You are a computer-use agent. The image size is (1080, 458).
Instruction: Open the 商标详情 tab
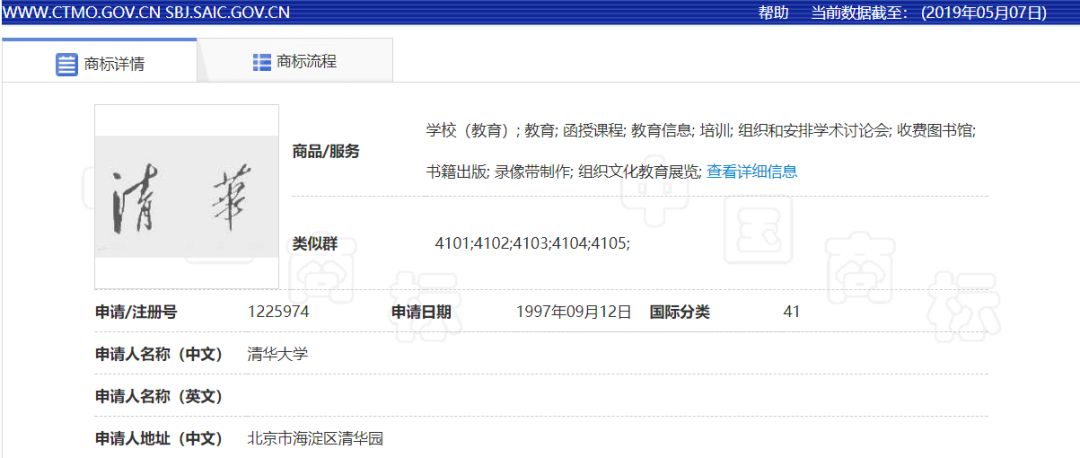pyautogui.click(x=99, y=63)
